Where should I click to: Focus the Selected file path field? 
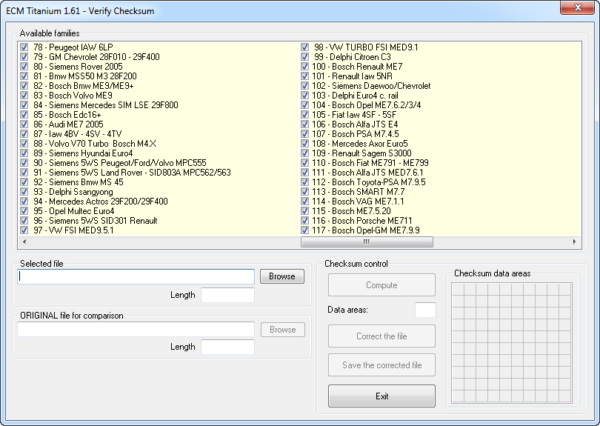pos(136,277)
